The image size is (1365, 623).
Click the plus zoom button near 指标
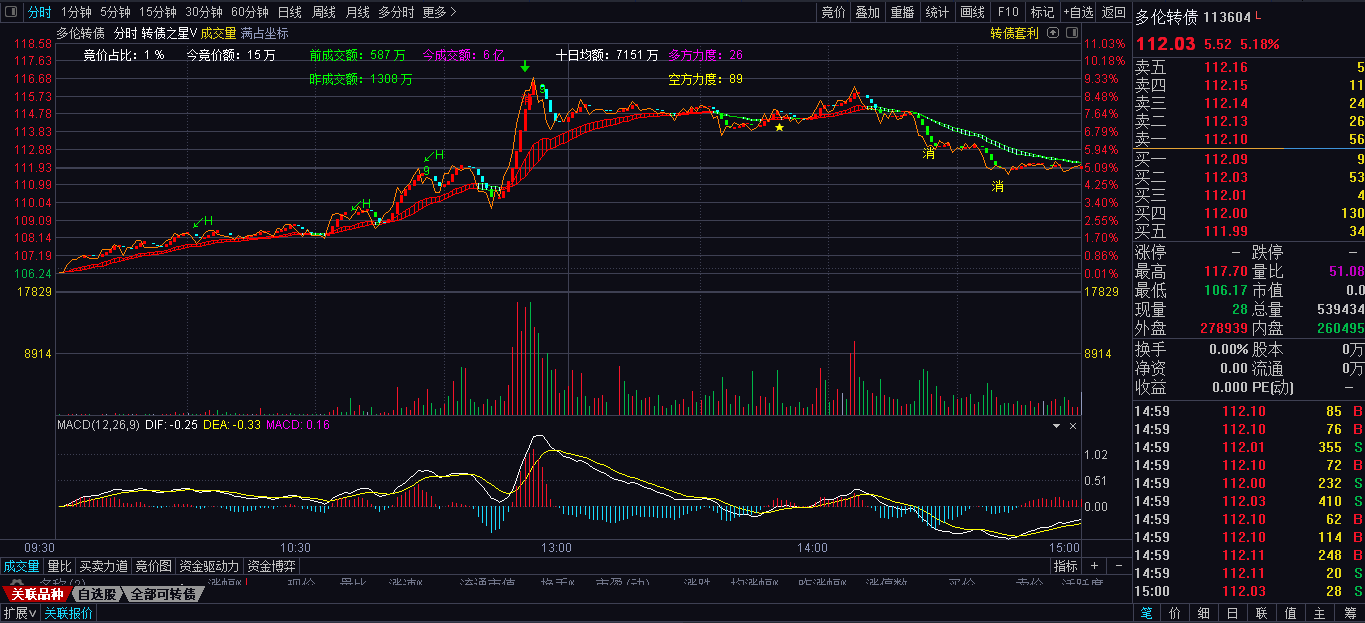[1094, 566]
